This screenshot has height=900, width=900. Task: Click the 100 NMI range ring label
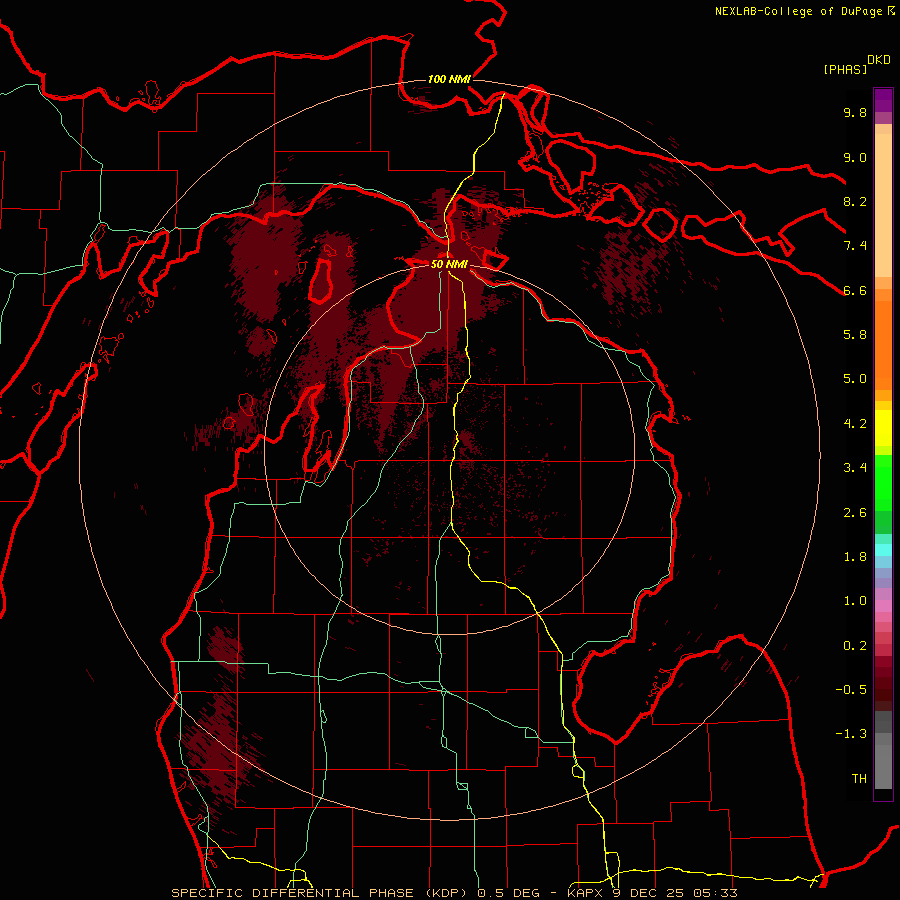449,79
